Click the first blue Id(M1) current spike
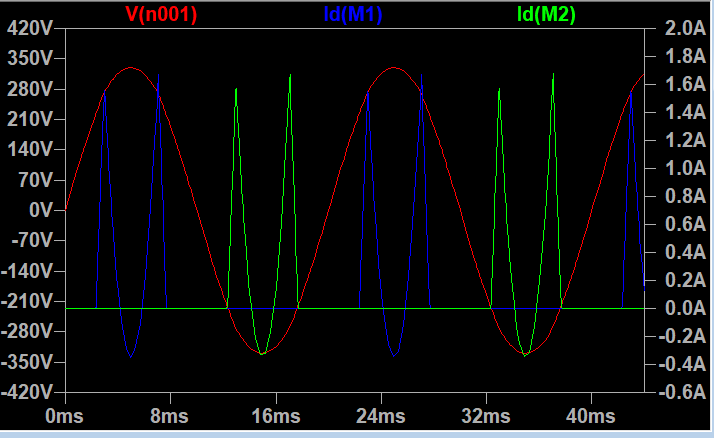 [105, 93]
